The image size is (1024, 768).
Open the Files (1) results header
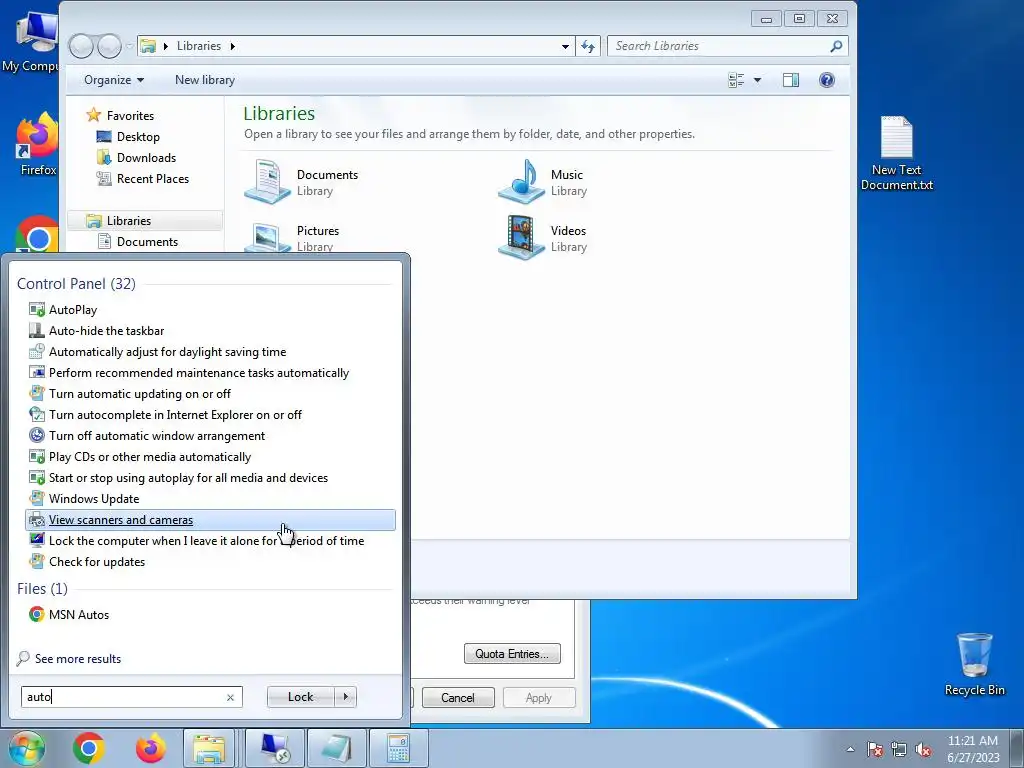(42, 588)
